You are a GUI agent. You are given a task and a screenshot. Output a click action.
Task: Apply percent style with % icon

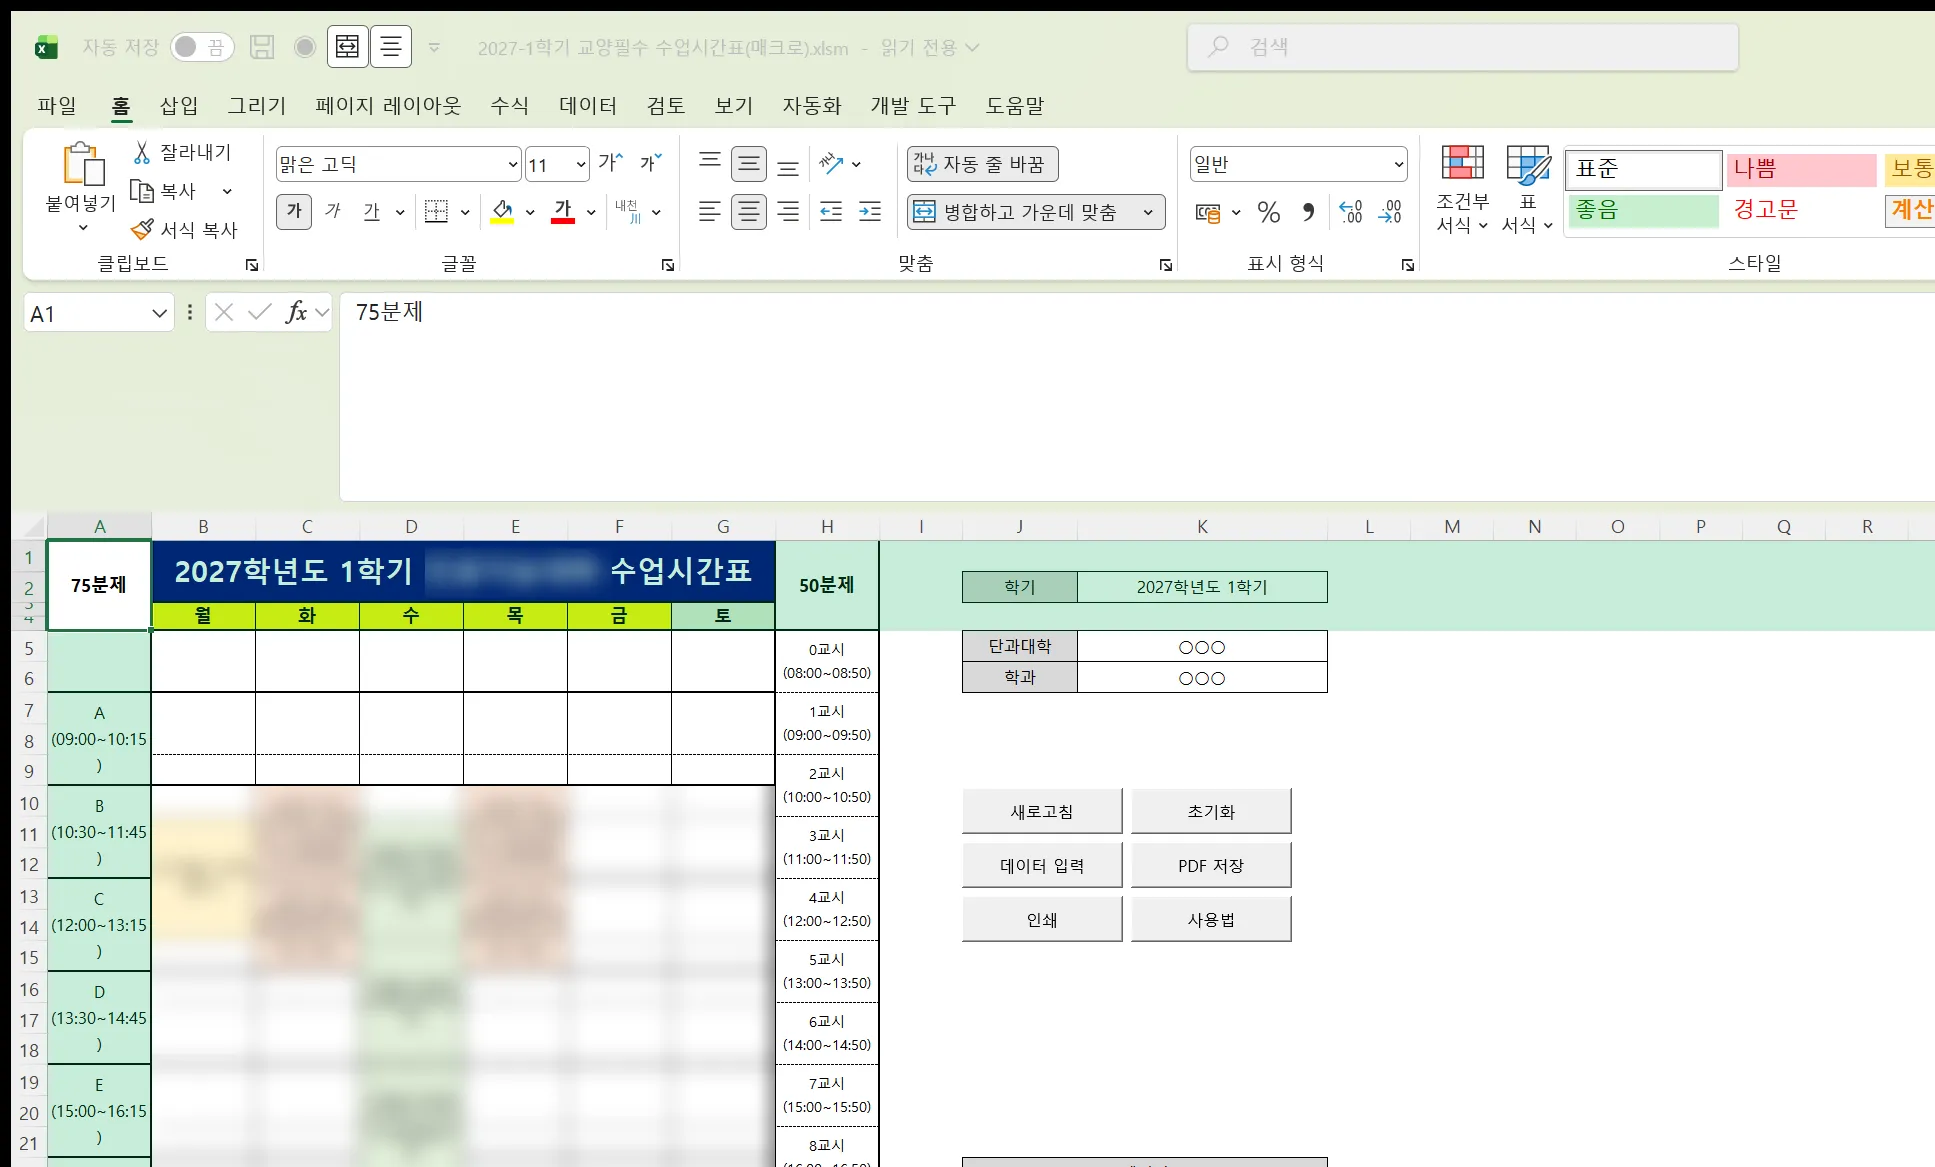coord(1269,211)
